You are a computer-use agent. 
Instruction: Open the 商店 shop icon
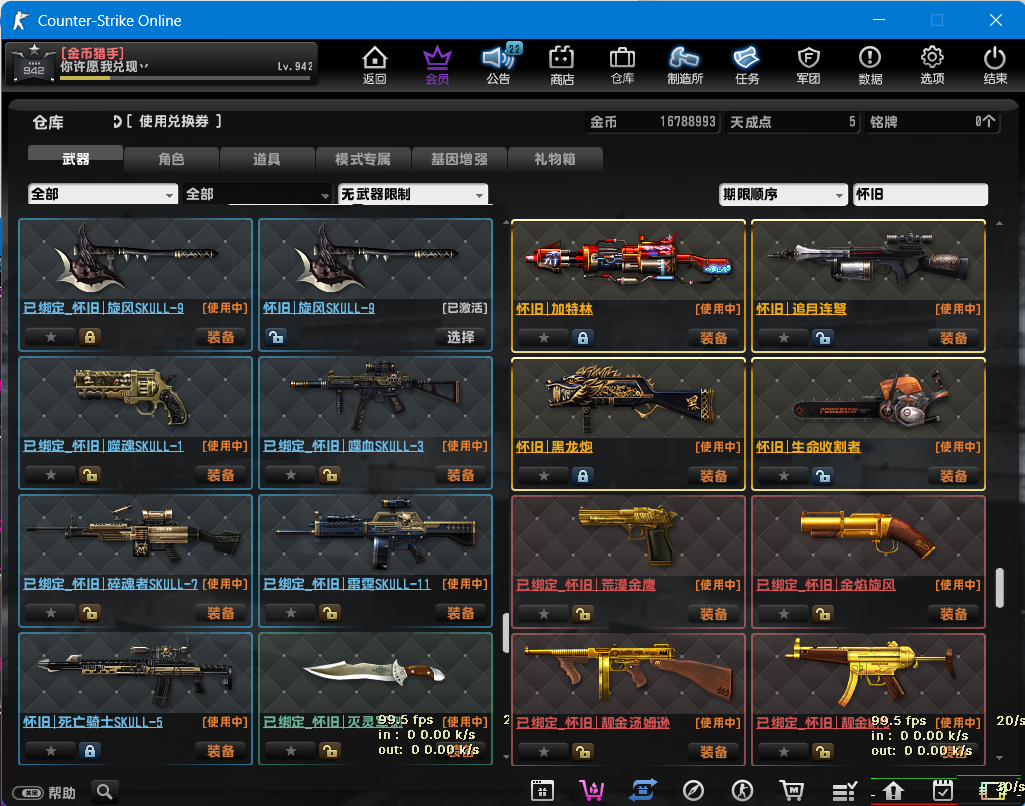(x=562, y=65)
